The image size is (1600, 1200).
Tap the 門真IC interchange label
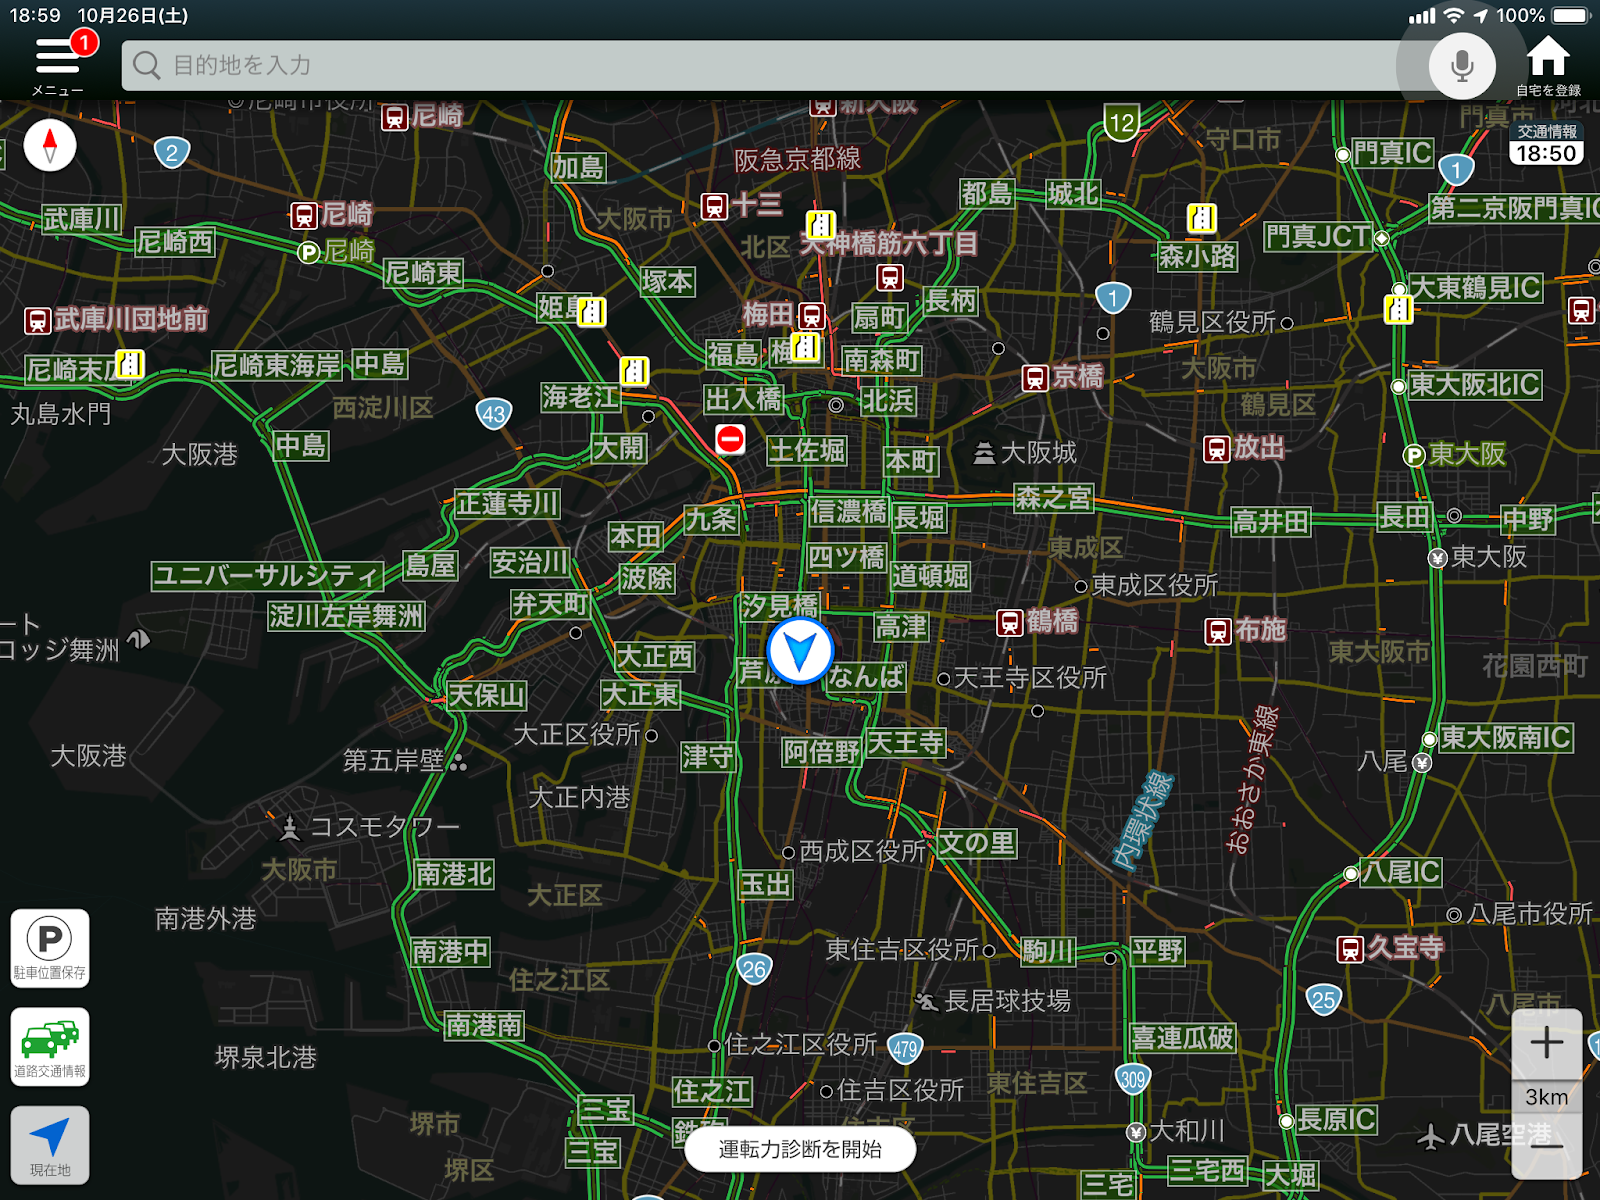1393,153
